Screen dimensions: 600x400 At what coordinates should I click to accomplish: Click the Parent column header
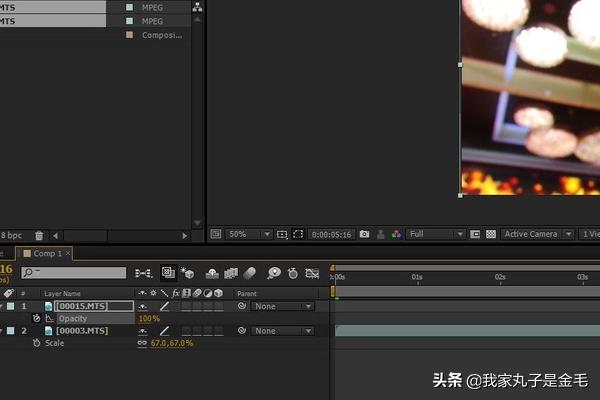coord(247,294)
